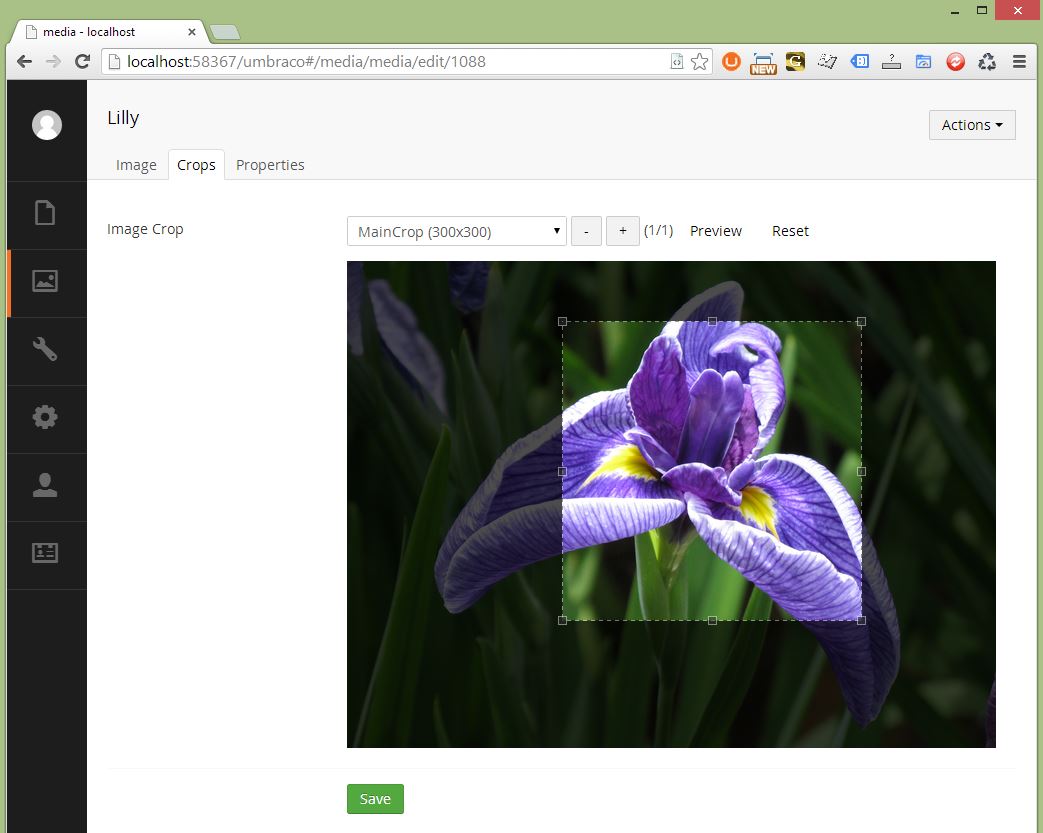Image resolution: width=1043 pixels, height=833 pixels.
Task: Open the Users section person icon
Action: tap(45, 485)
